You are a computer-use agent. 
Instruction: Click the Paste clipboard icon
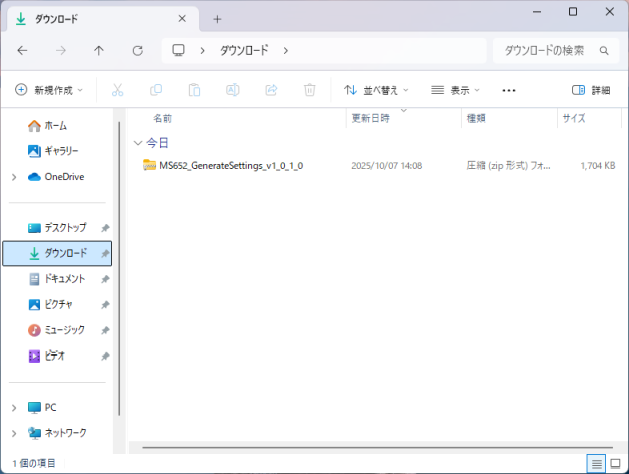[x=194, y=90]
